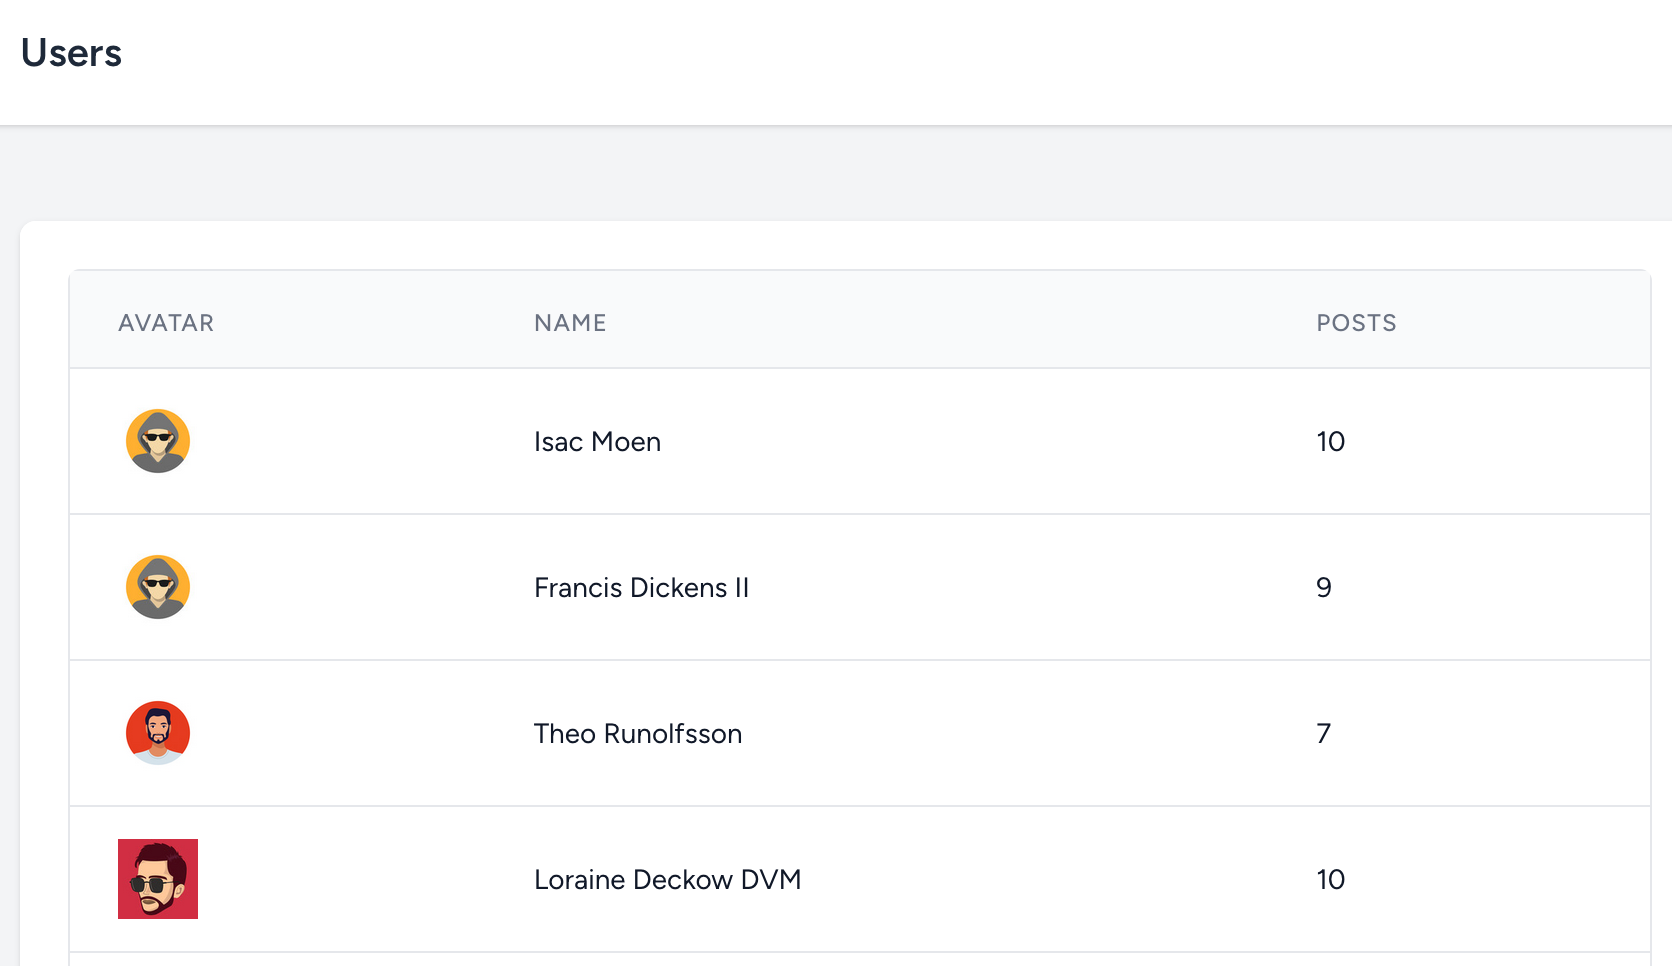The width and height of the screenshot is (1672, 966).
Task: Sort by the NAME column header
Action: 570,323
